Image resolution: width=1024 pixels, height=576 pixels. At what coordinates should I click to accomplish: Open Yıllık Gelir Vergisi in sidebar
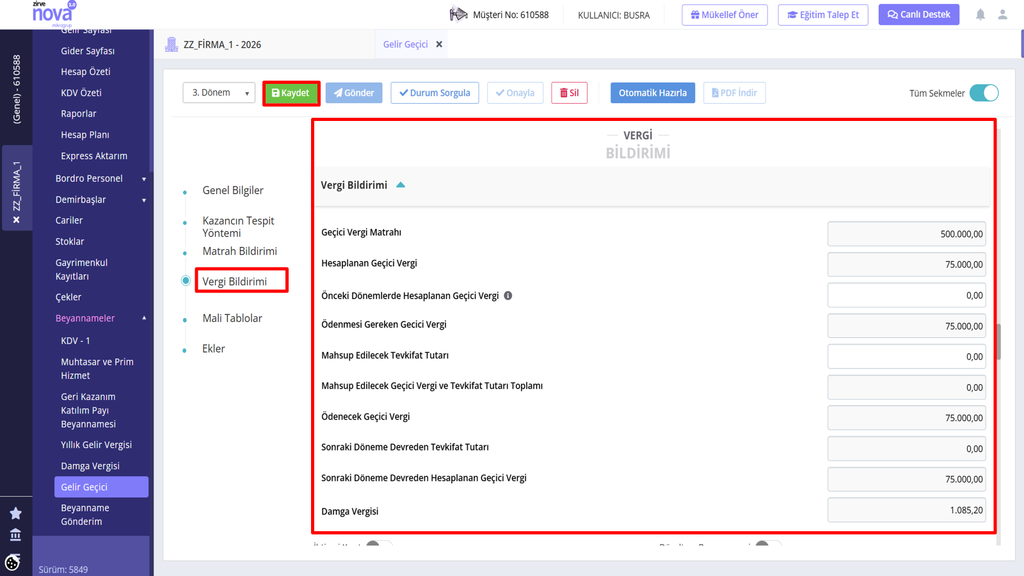tap(96, 445)
